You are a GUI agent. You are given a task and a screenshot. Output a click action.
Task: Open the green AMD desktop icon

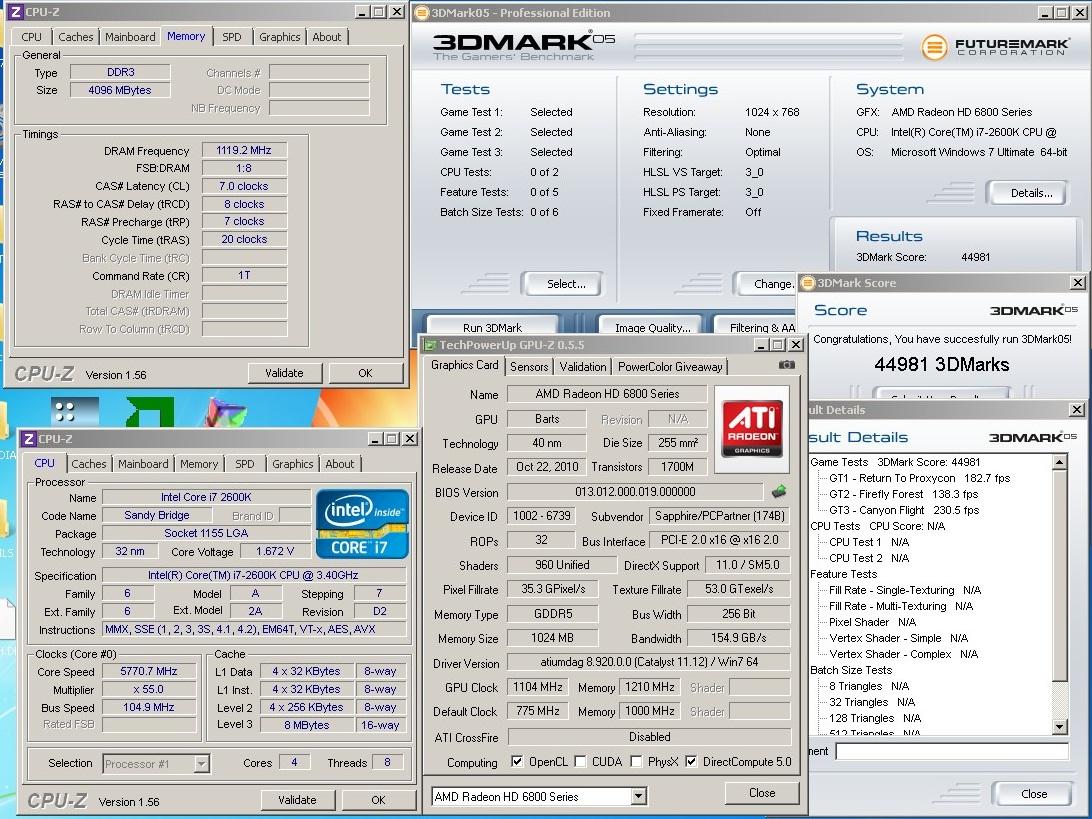150,412
